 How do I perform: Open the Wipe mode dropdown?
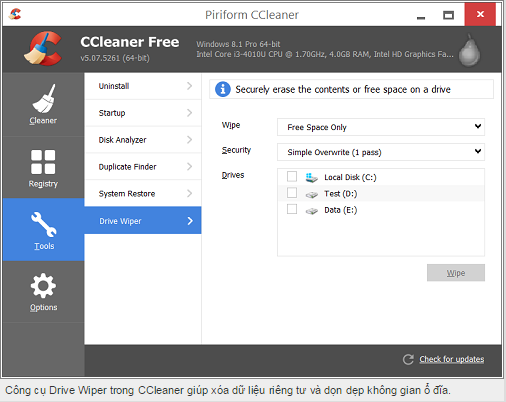(381, 127)
